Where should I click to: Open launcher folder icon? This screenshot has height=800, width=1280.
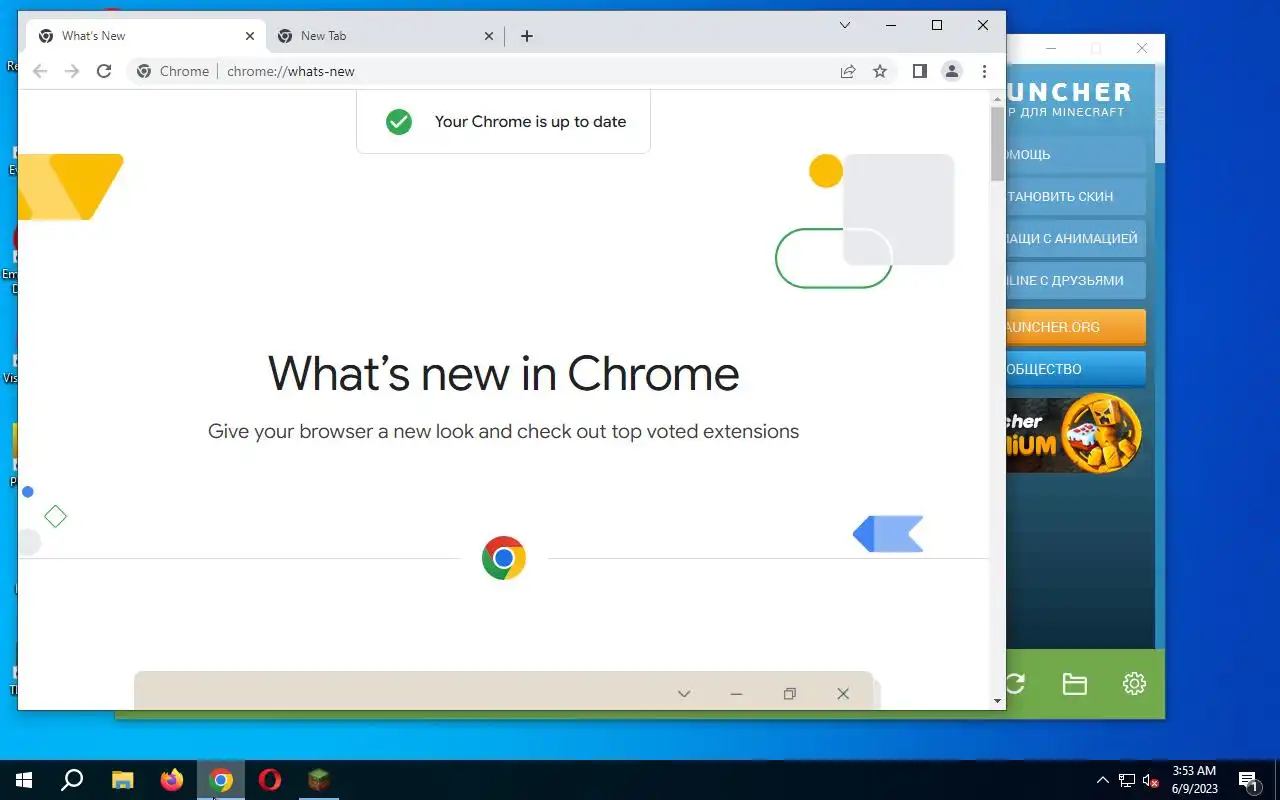[1075, 684]
